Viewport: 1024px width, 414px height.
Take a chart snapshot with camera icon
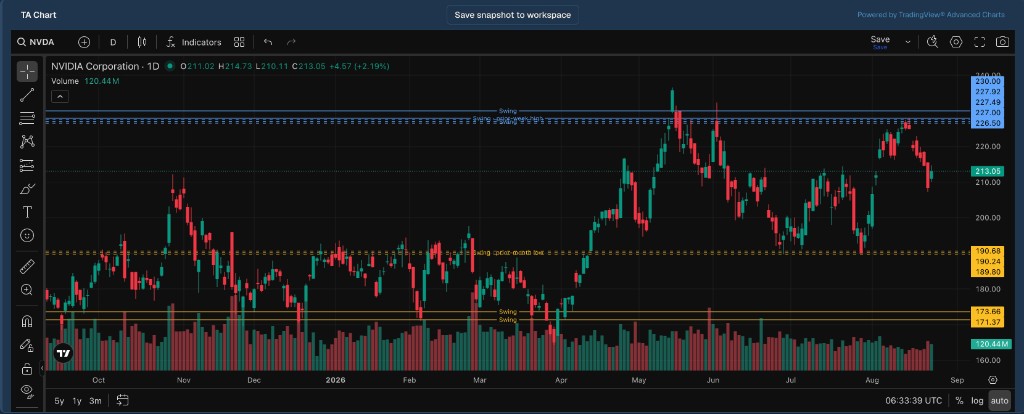[1002, 42]
